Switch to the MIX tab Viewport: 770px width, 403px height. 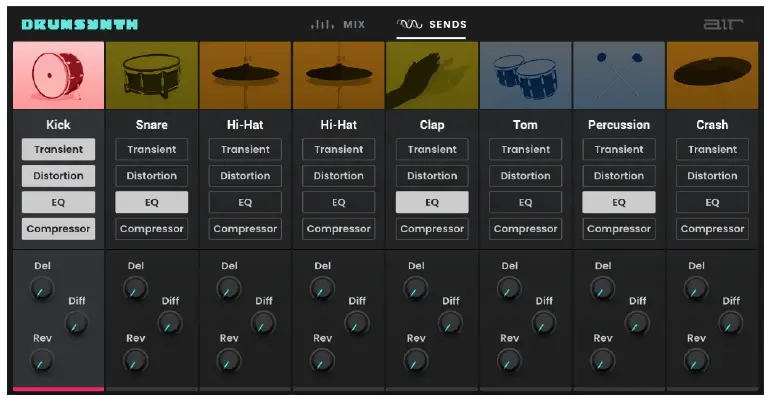[x=338, y=25]
